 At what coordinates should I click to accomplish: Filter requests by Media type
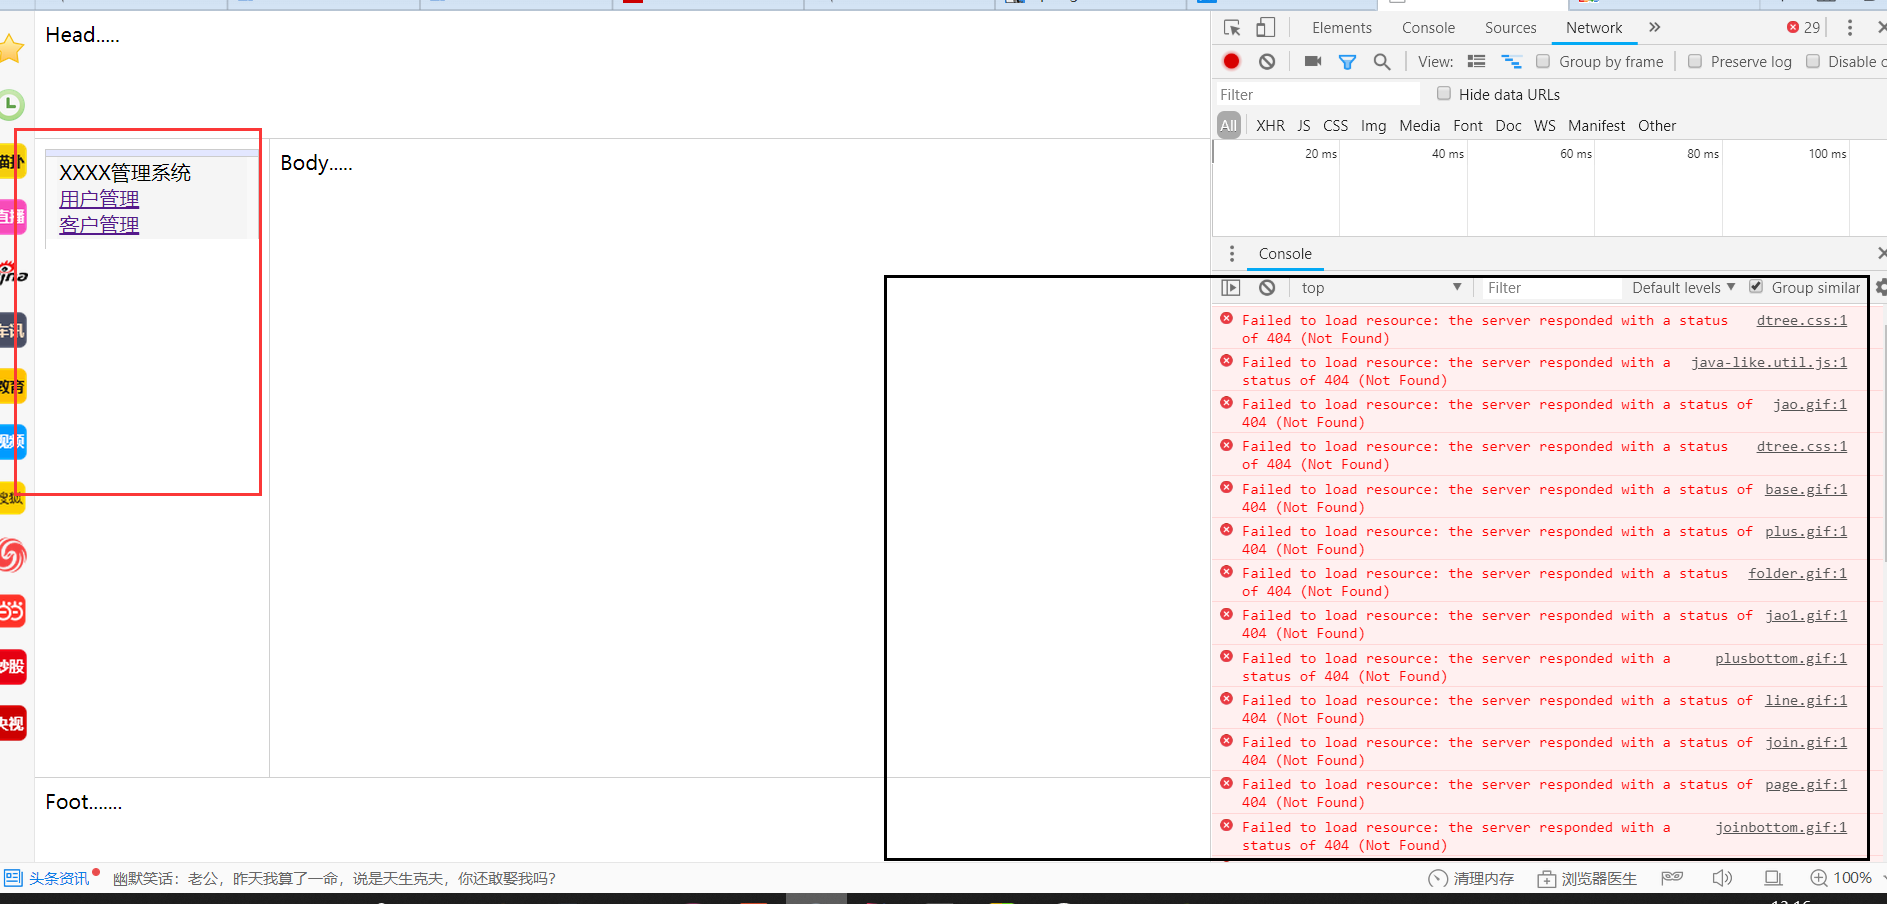pos(1419,126)
